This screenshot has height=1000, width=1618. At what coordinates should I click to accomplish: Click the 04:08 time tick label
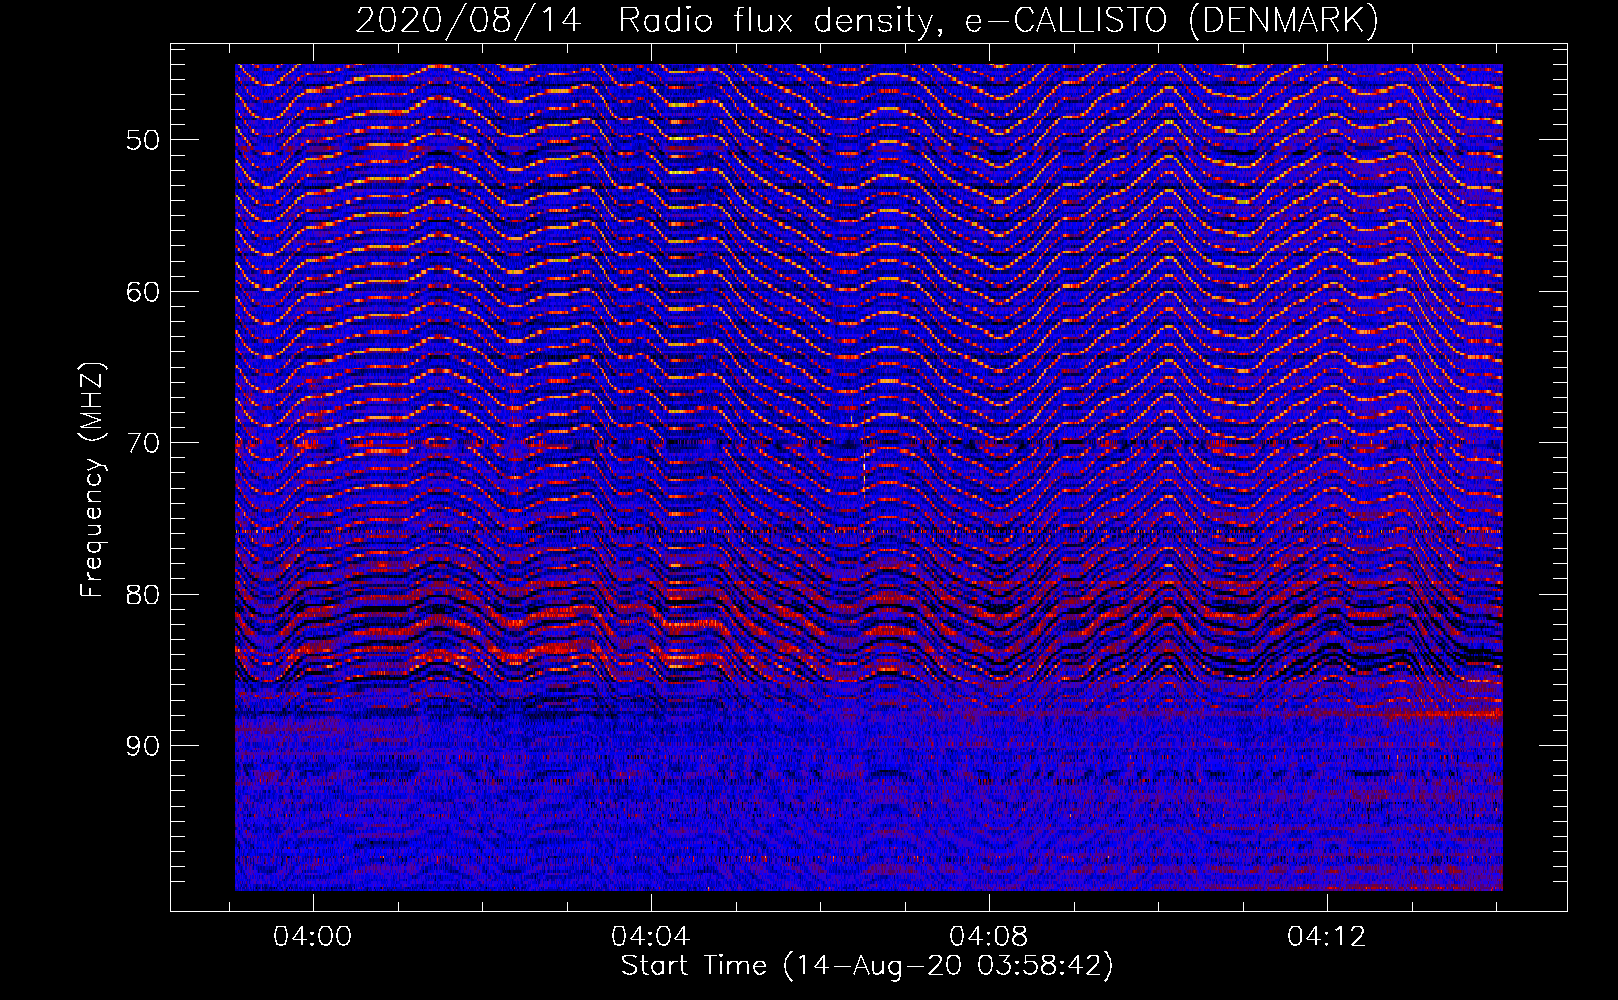point(989,937)
